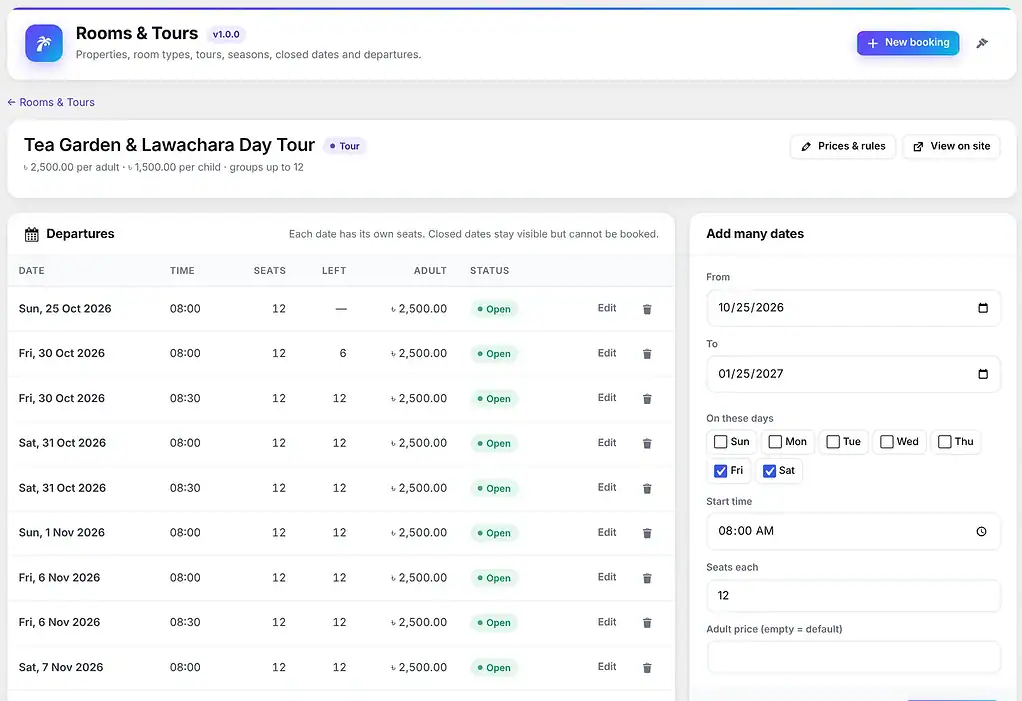Enable the Thu day checkbox

click(944, 442)
